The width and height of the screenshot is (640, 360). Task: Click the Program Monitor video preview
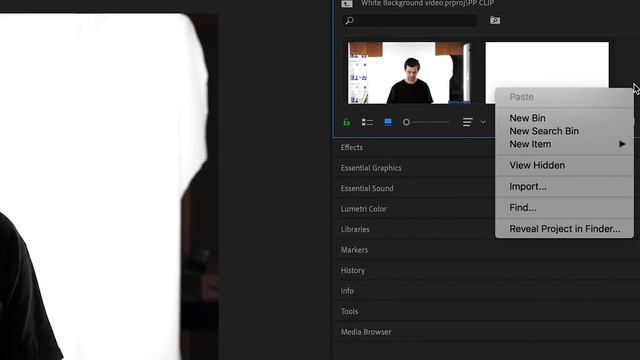click(x=109, y=187)
